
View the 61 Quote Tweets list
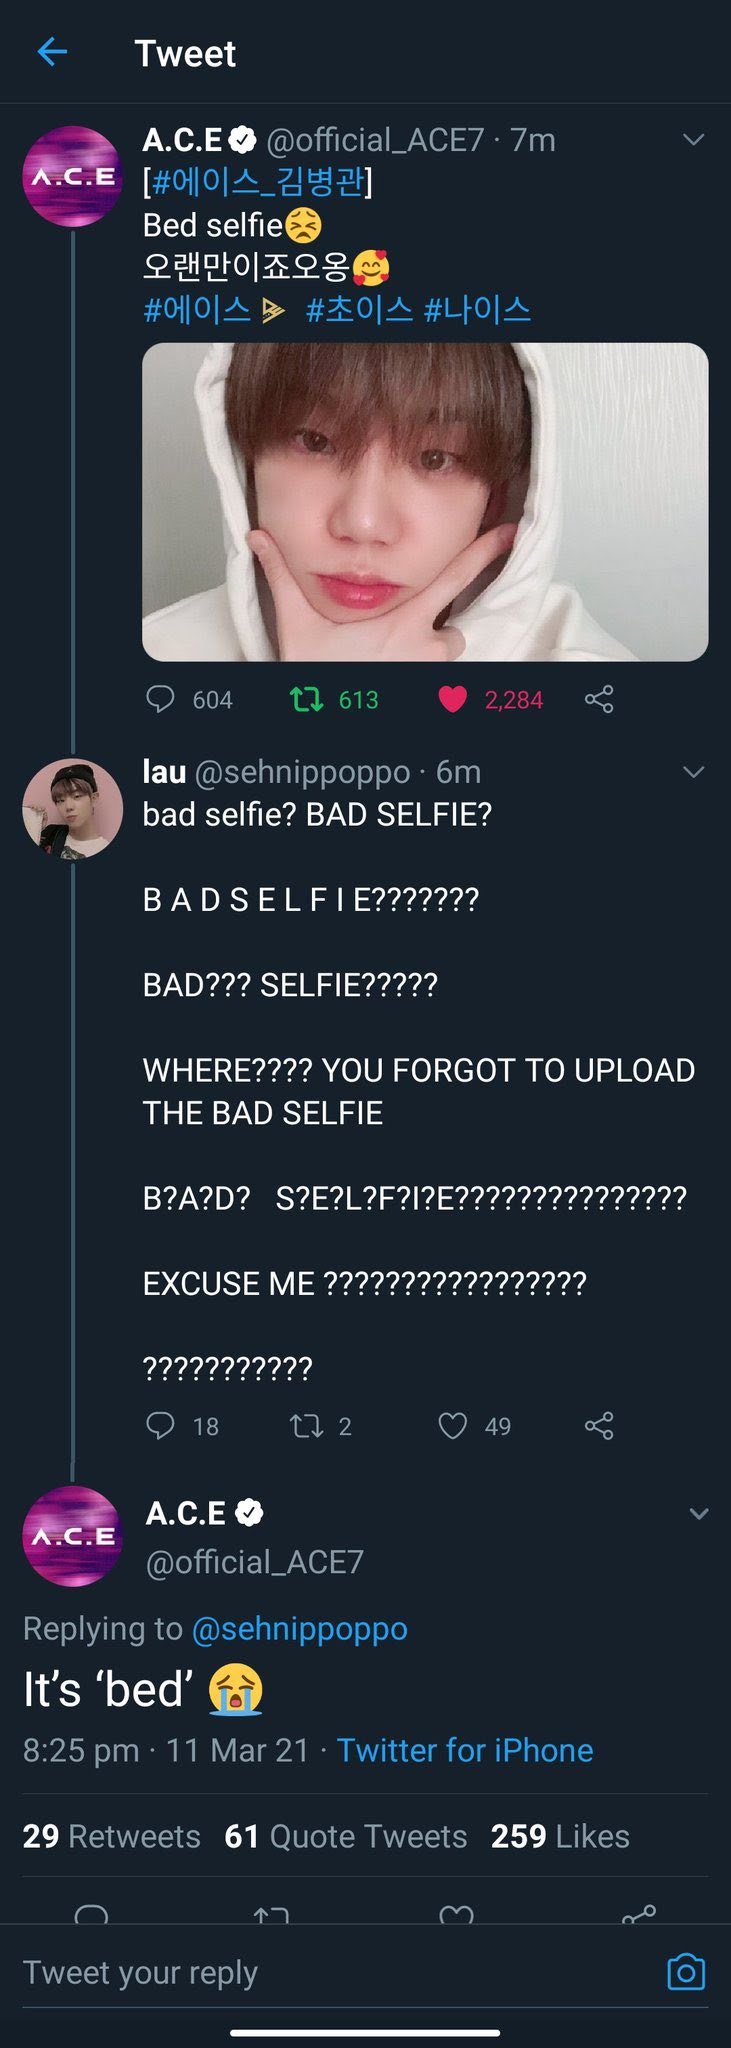coord(346,1836)
